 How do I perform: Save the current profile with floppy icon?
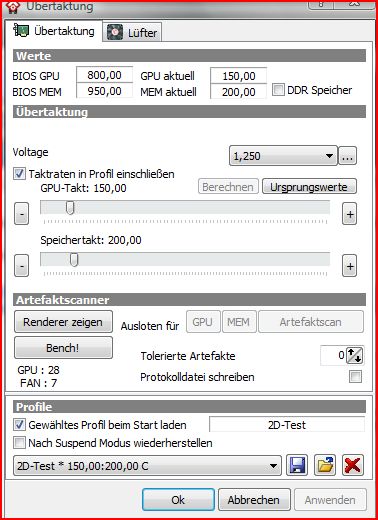(x=297, y=465)
